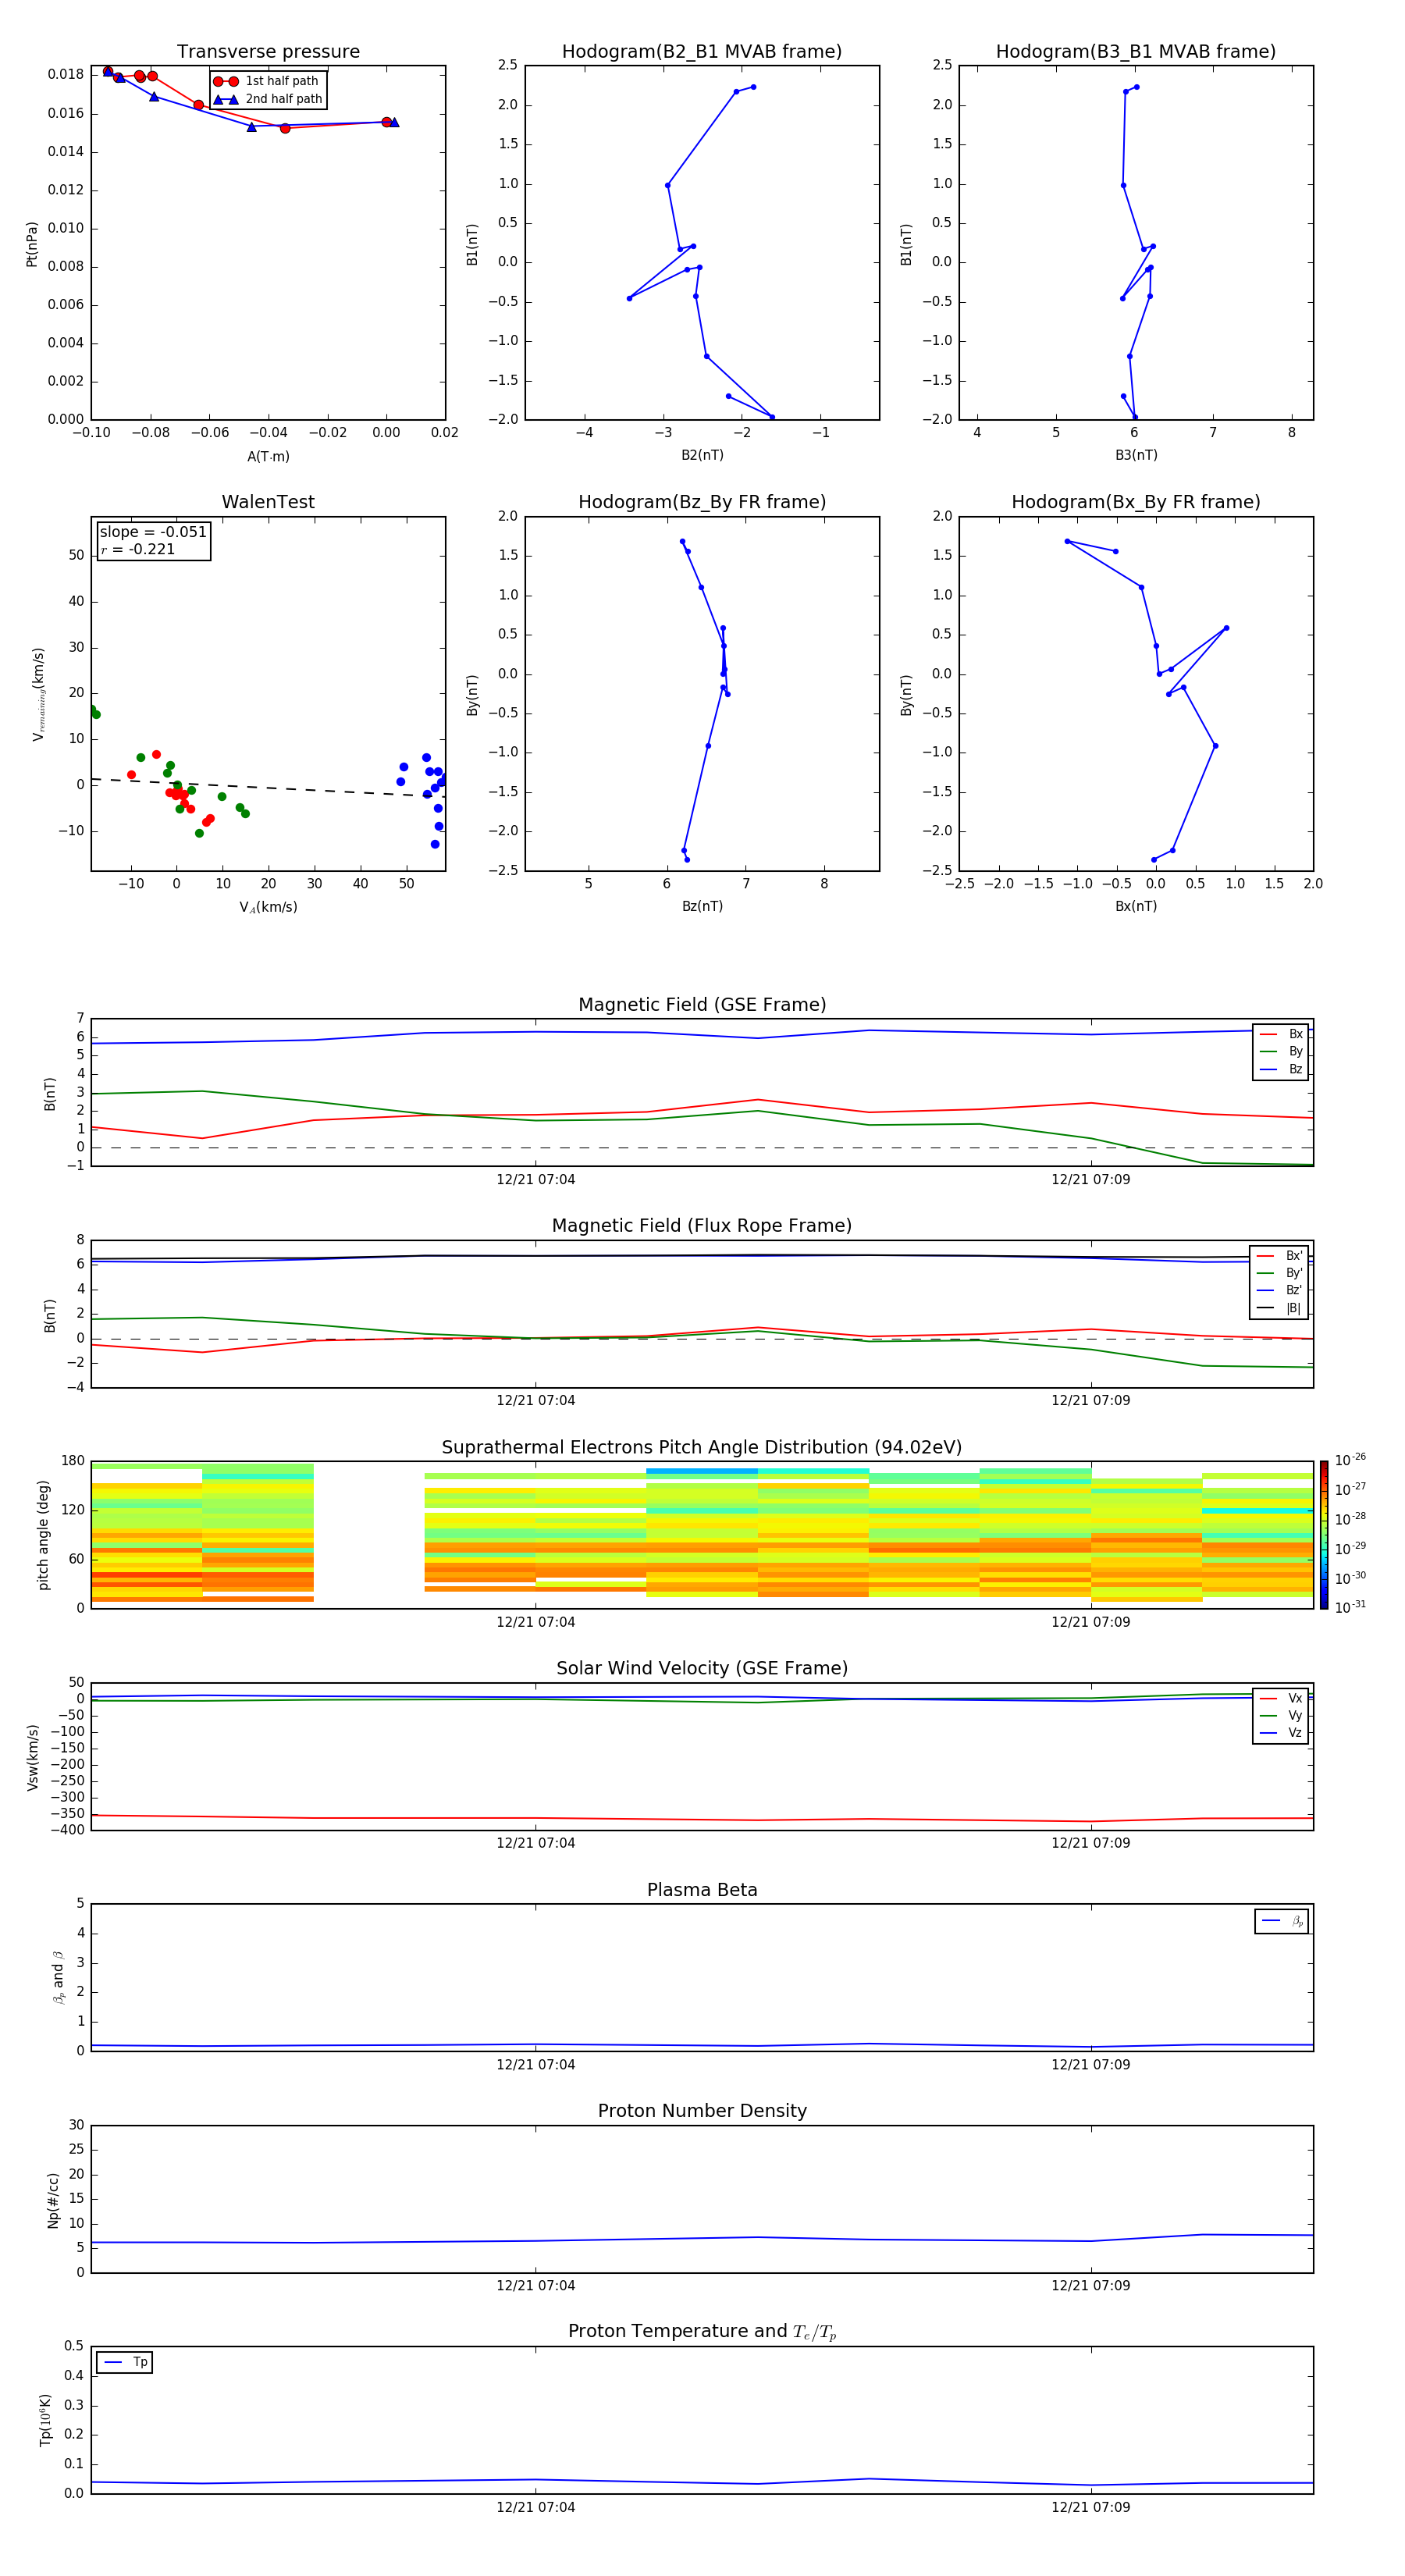The image size is (1405, 2576).
Task: Click '12/21 07:09' tick under GSE magnetic field
Action: coord(1091,1180)
